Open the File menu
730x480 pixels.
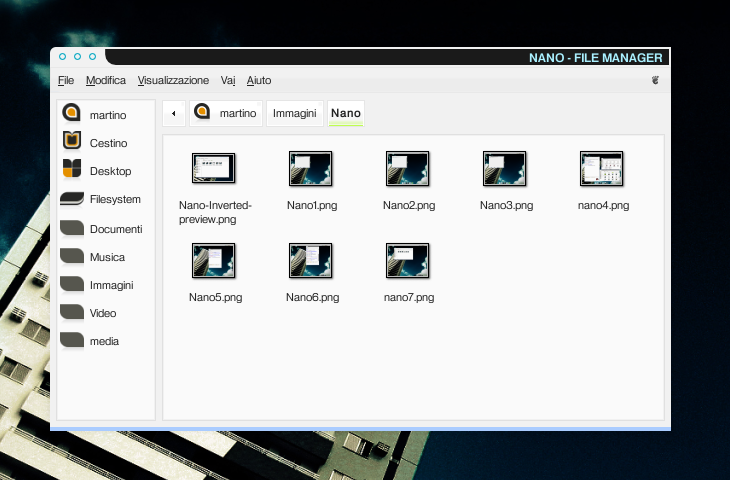coord(66,81)
